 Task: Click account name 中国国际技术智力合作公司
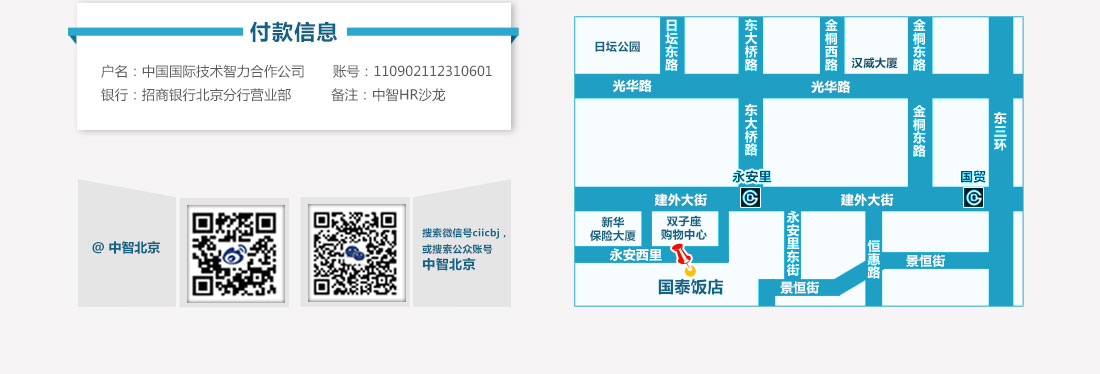click(x=224, y=72)
